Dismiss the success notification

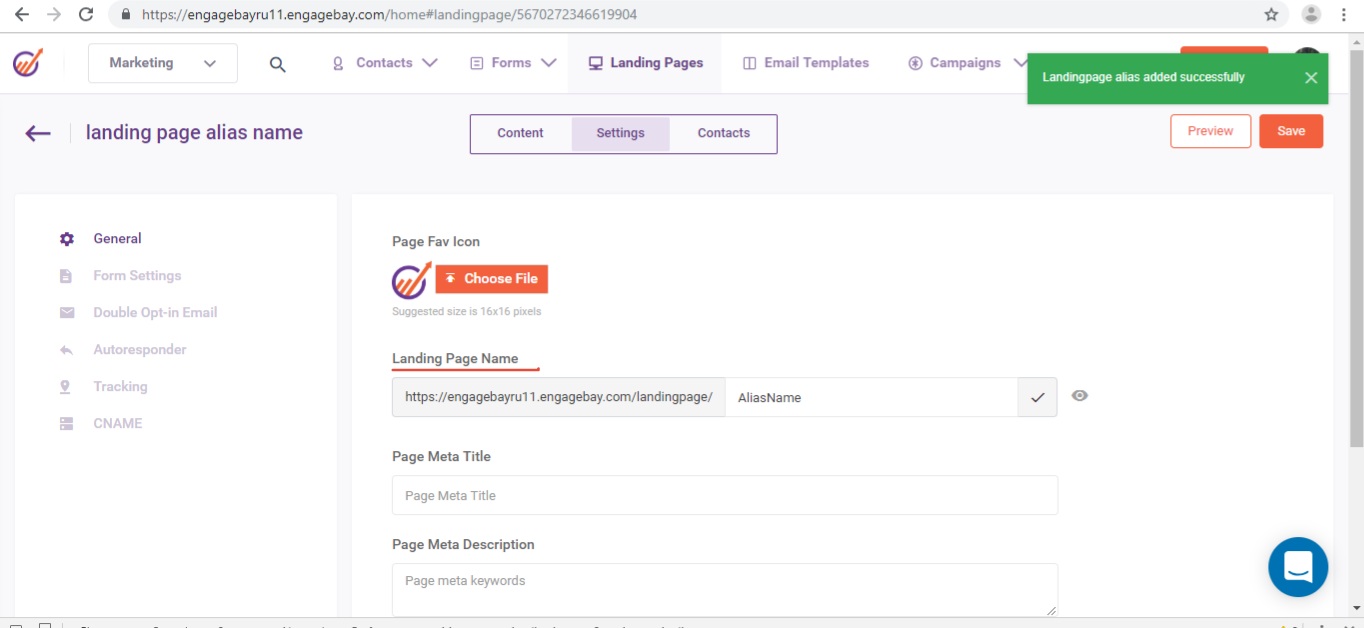point(1310,78)
